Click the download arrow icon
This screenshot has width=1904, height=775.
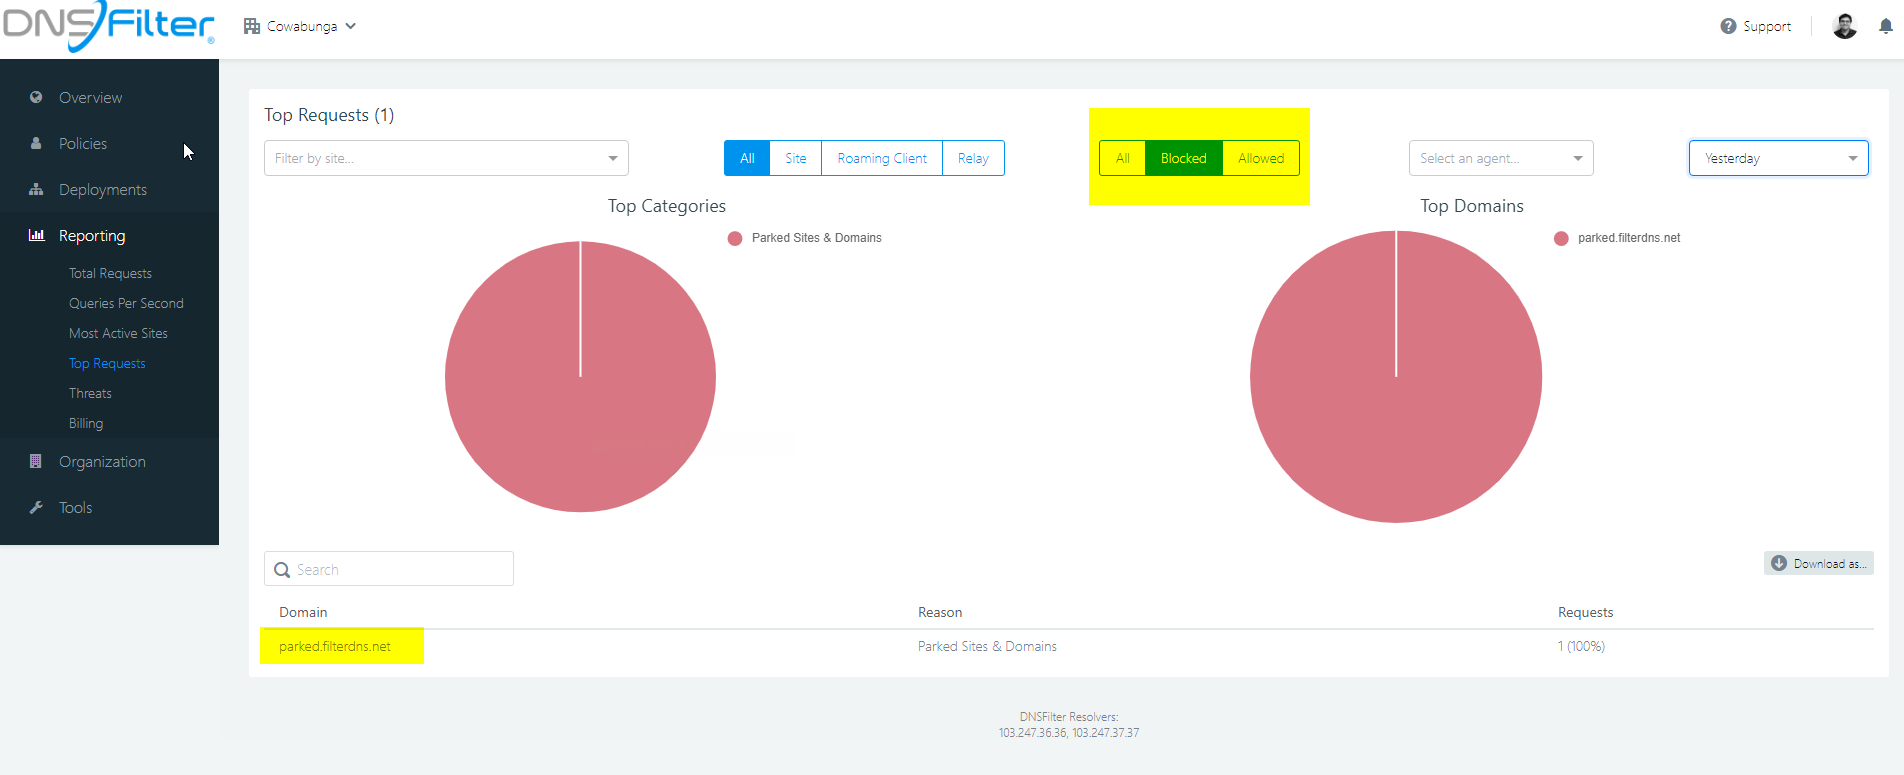point(1779,563)
